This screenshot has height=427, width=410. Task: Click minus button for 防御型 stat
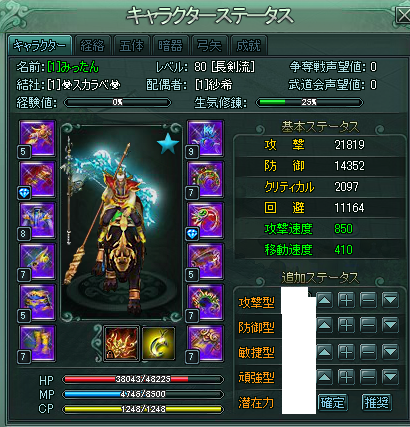click(368, 325)
